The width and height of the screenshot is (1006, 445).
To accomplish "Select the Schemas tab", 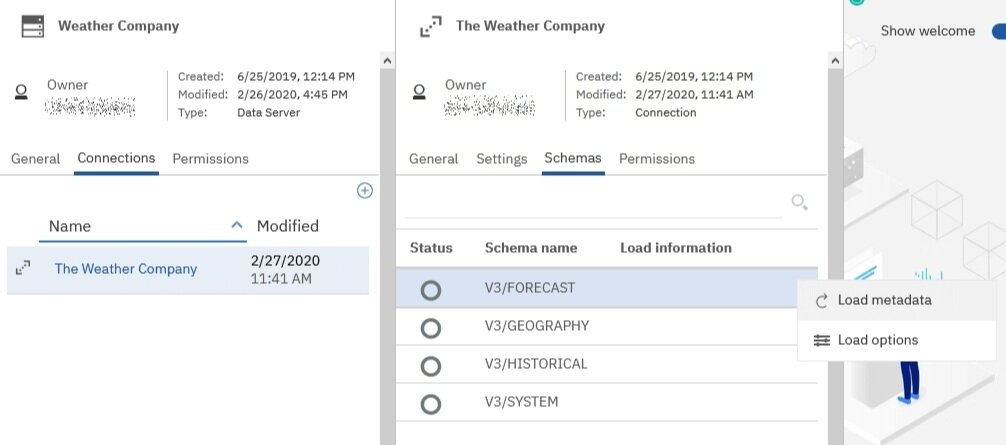I will point(573,158).
